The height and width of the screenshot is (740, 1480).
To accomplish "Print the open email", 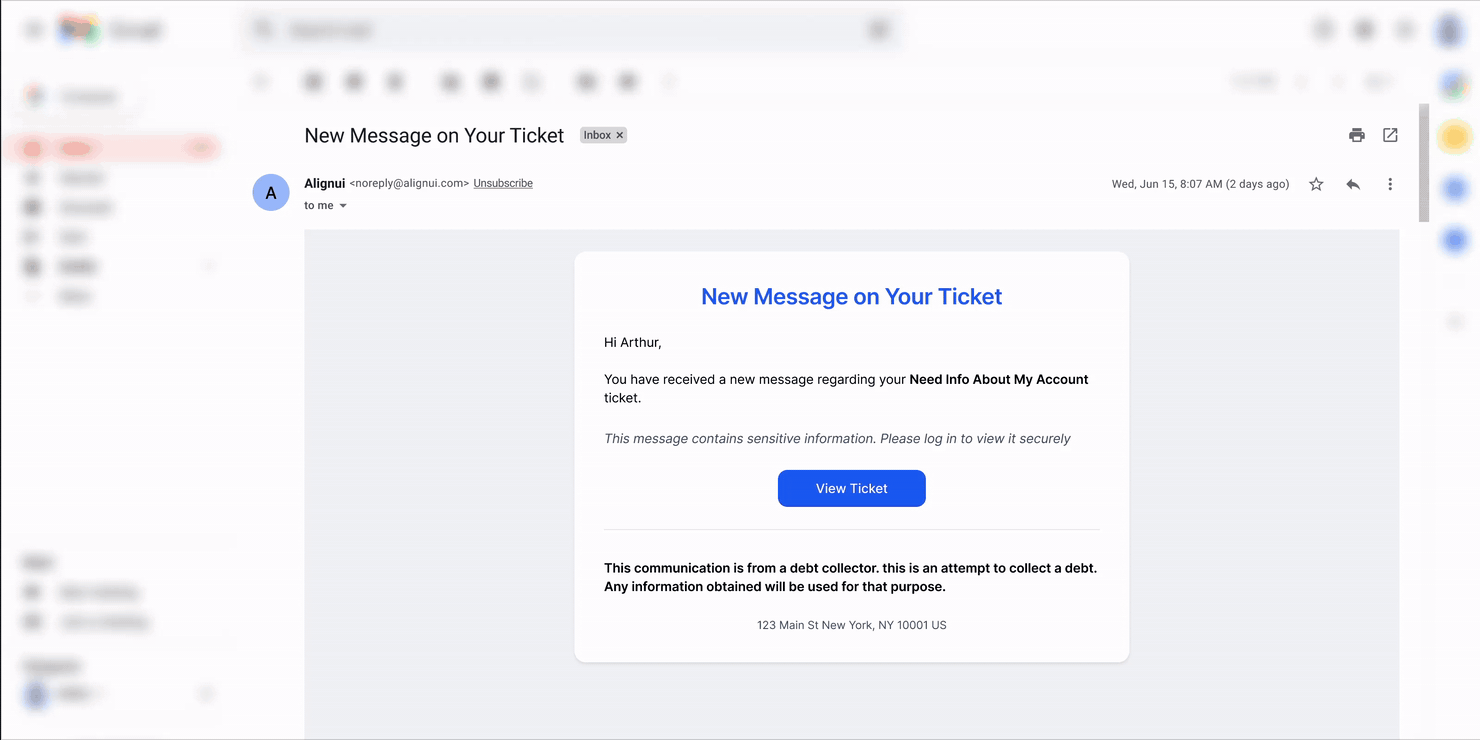I will point(1356,135).
